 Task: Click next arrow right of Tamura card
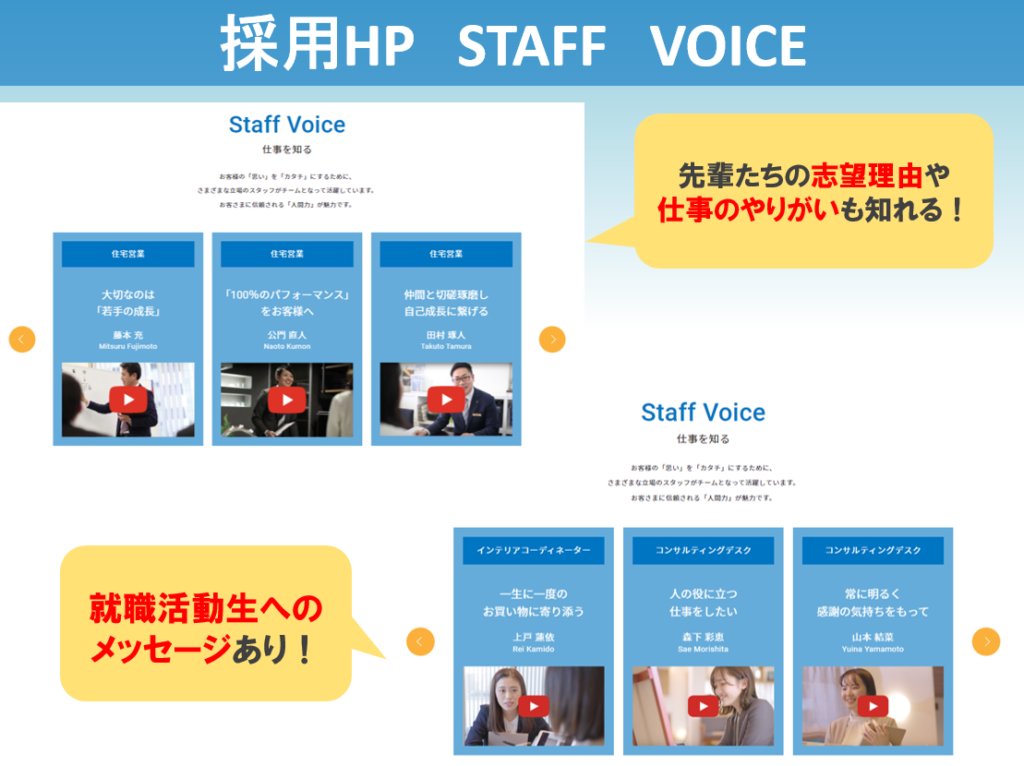pyautogui.click(x=552, y=340)
